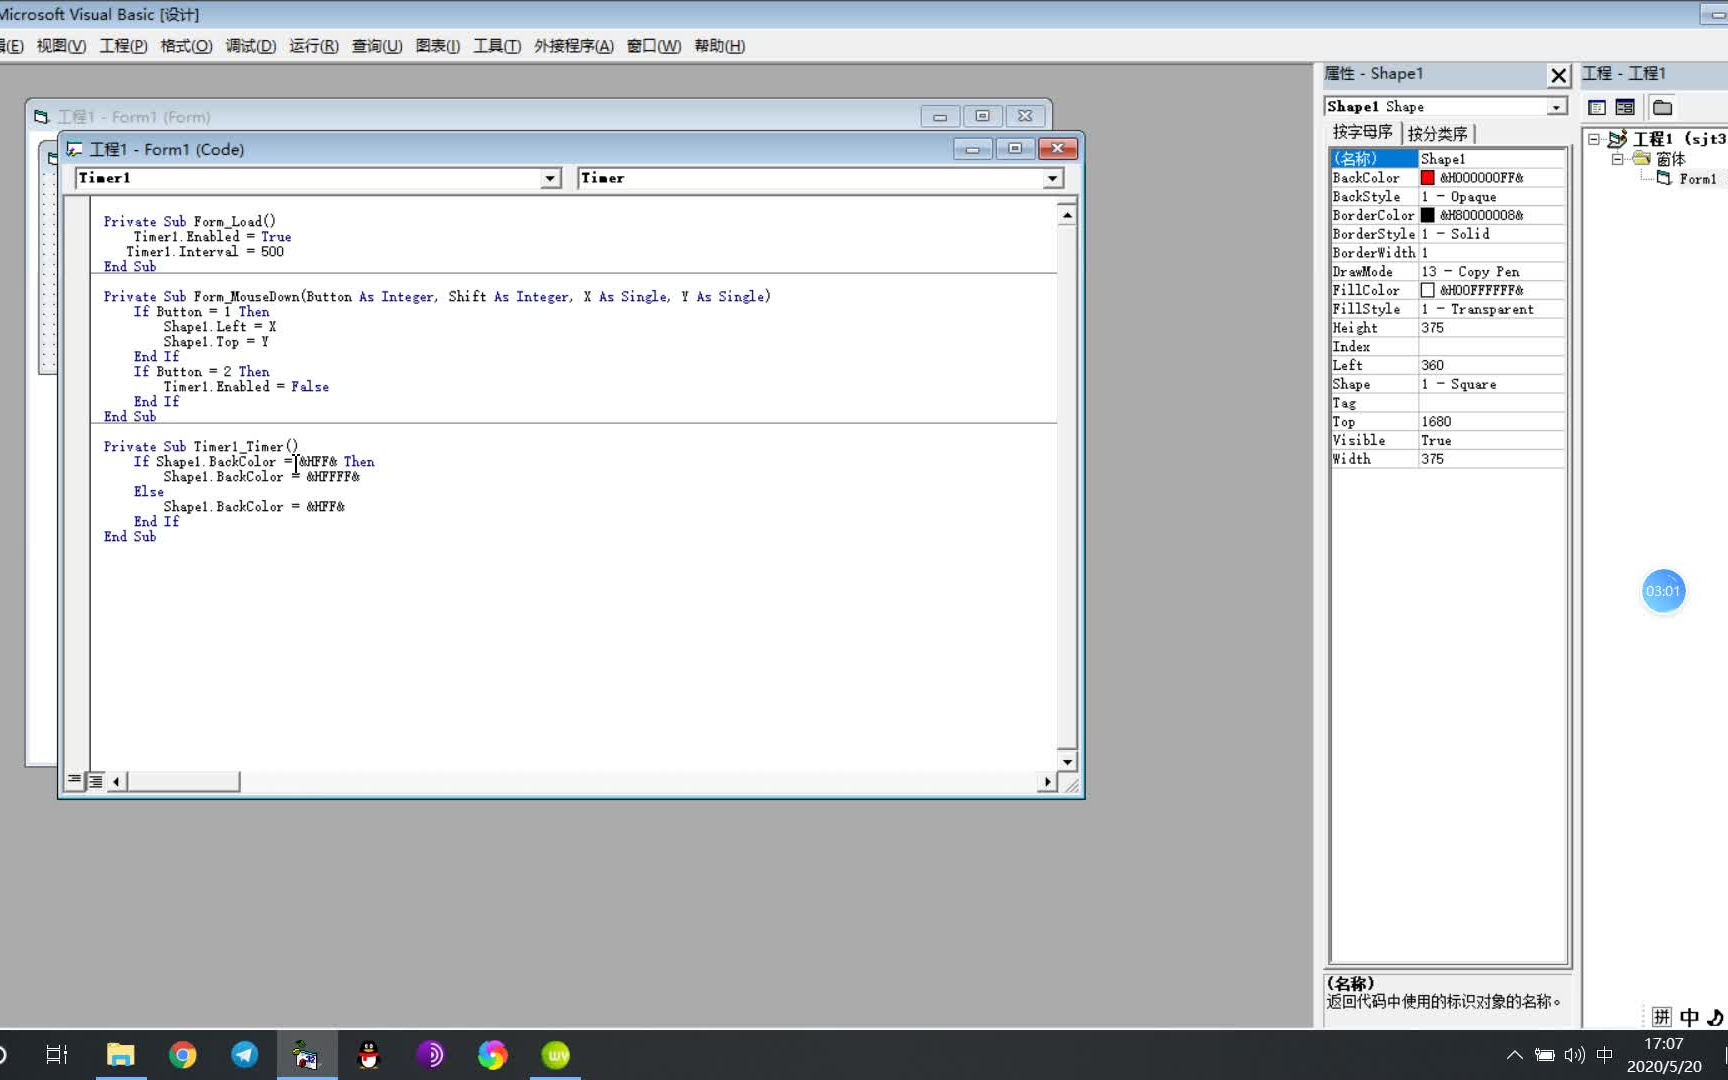Select the empty Tag property row
Viewport: 1728px width, 1080px height.
1447,403
